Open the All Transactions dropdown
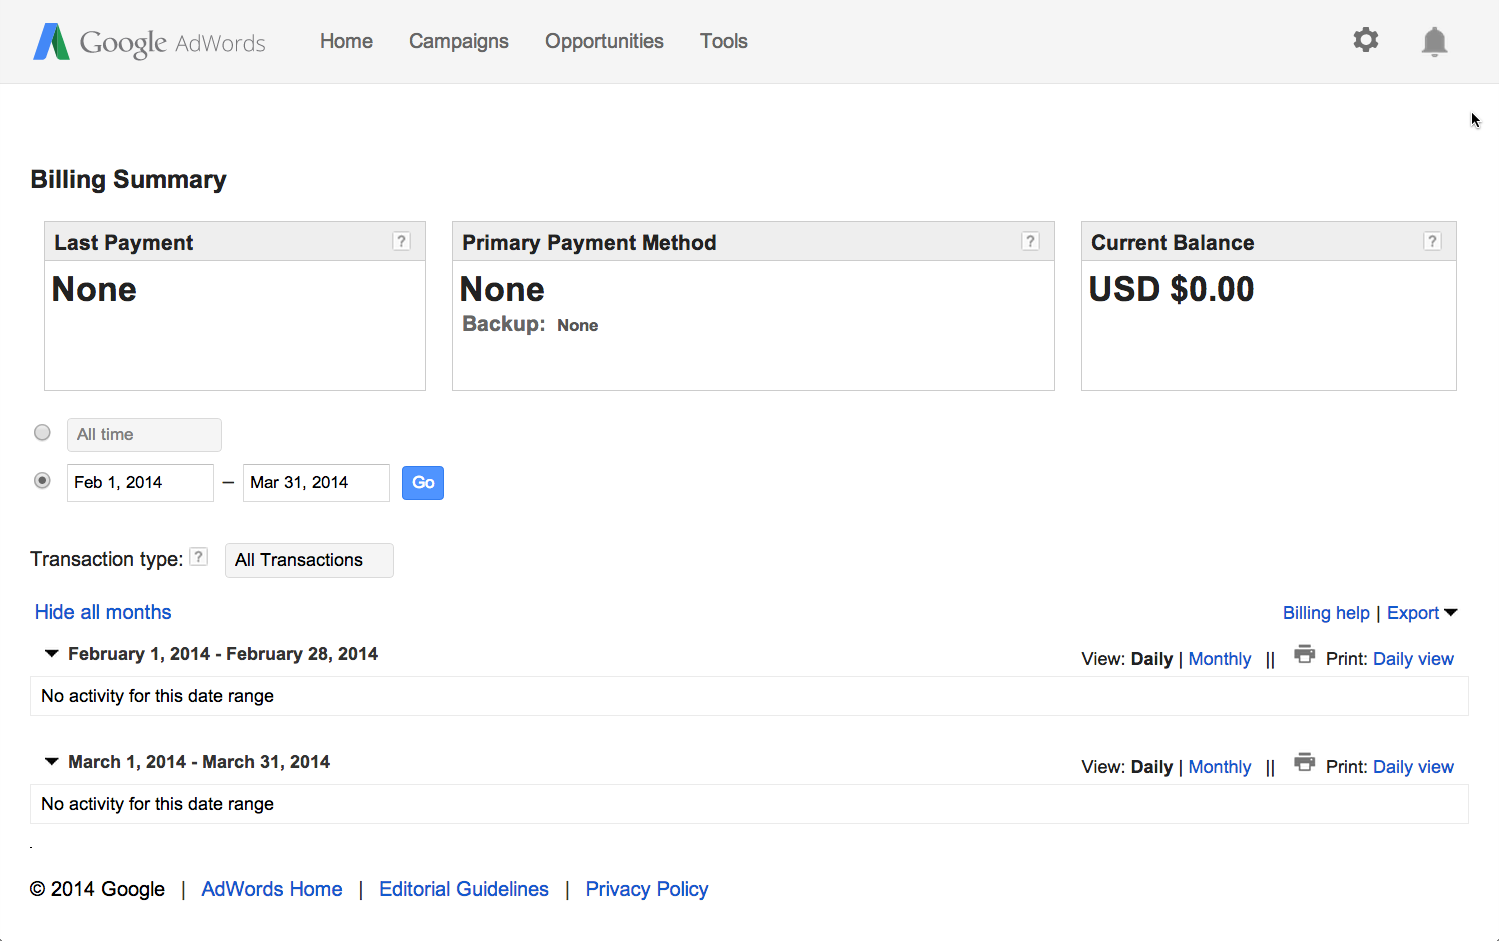The height and width of the screenshot is (941, 1499). pos(309,560)
